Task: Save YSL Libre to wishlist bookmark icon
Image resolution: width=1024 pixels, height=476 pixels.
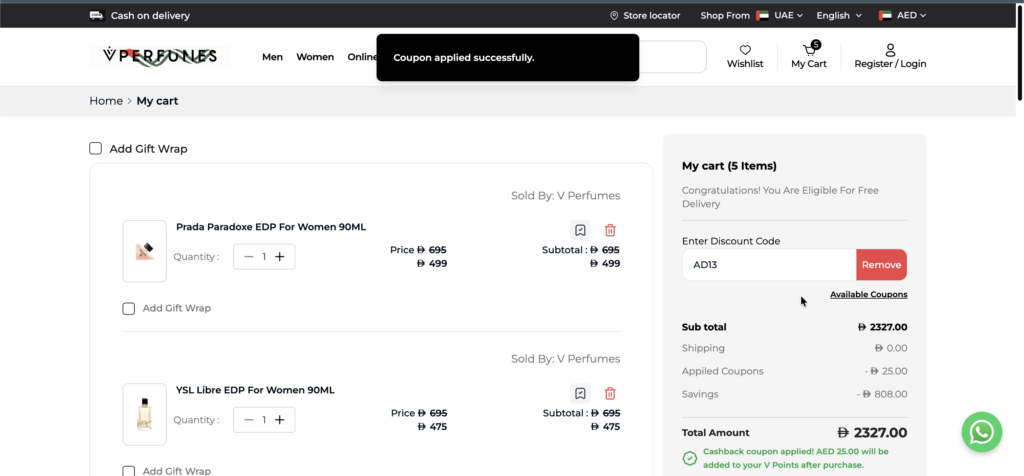Action: (580, 393)
